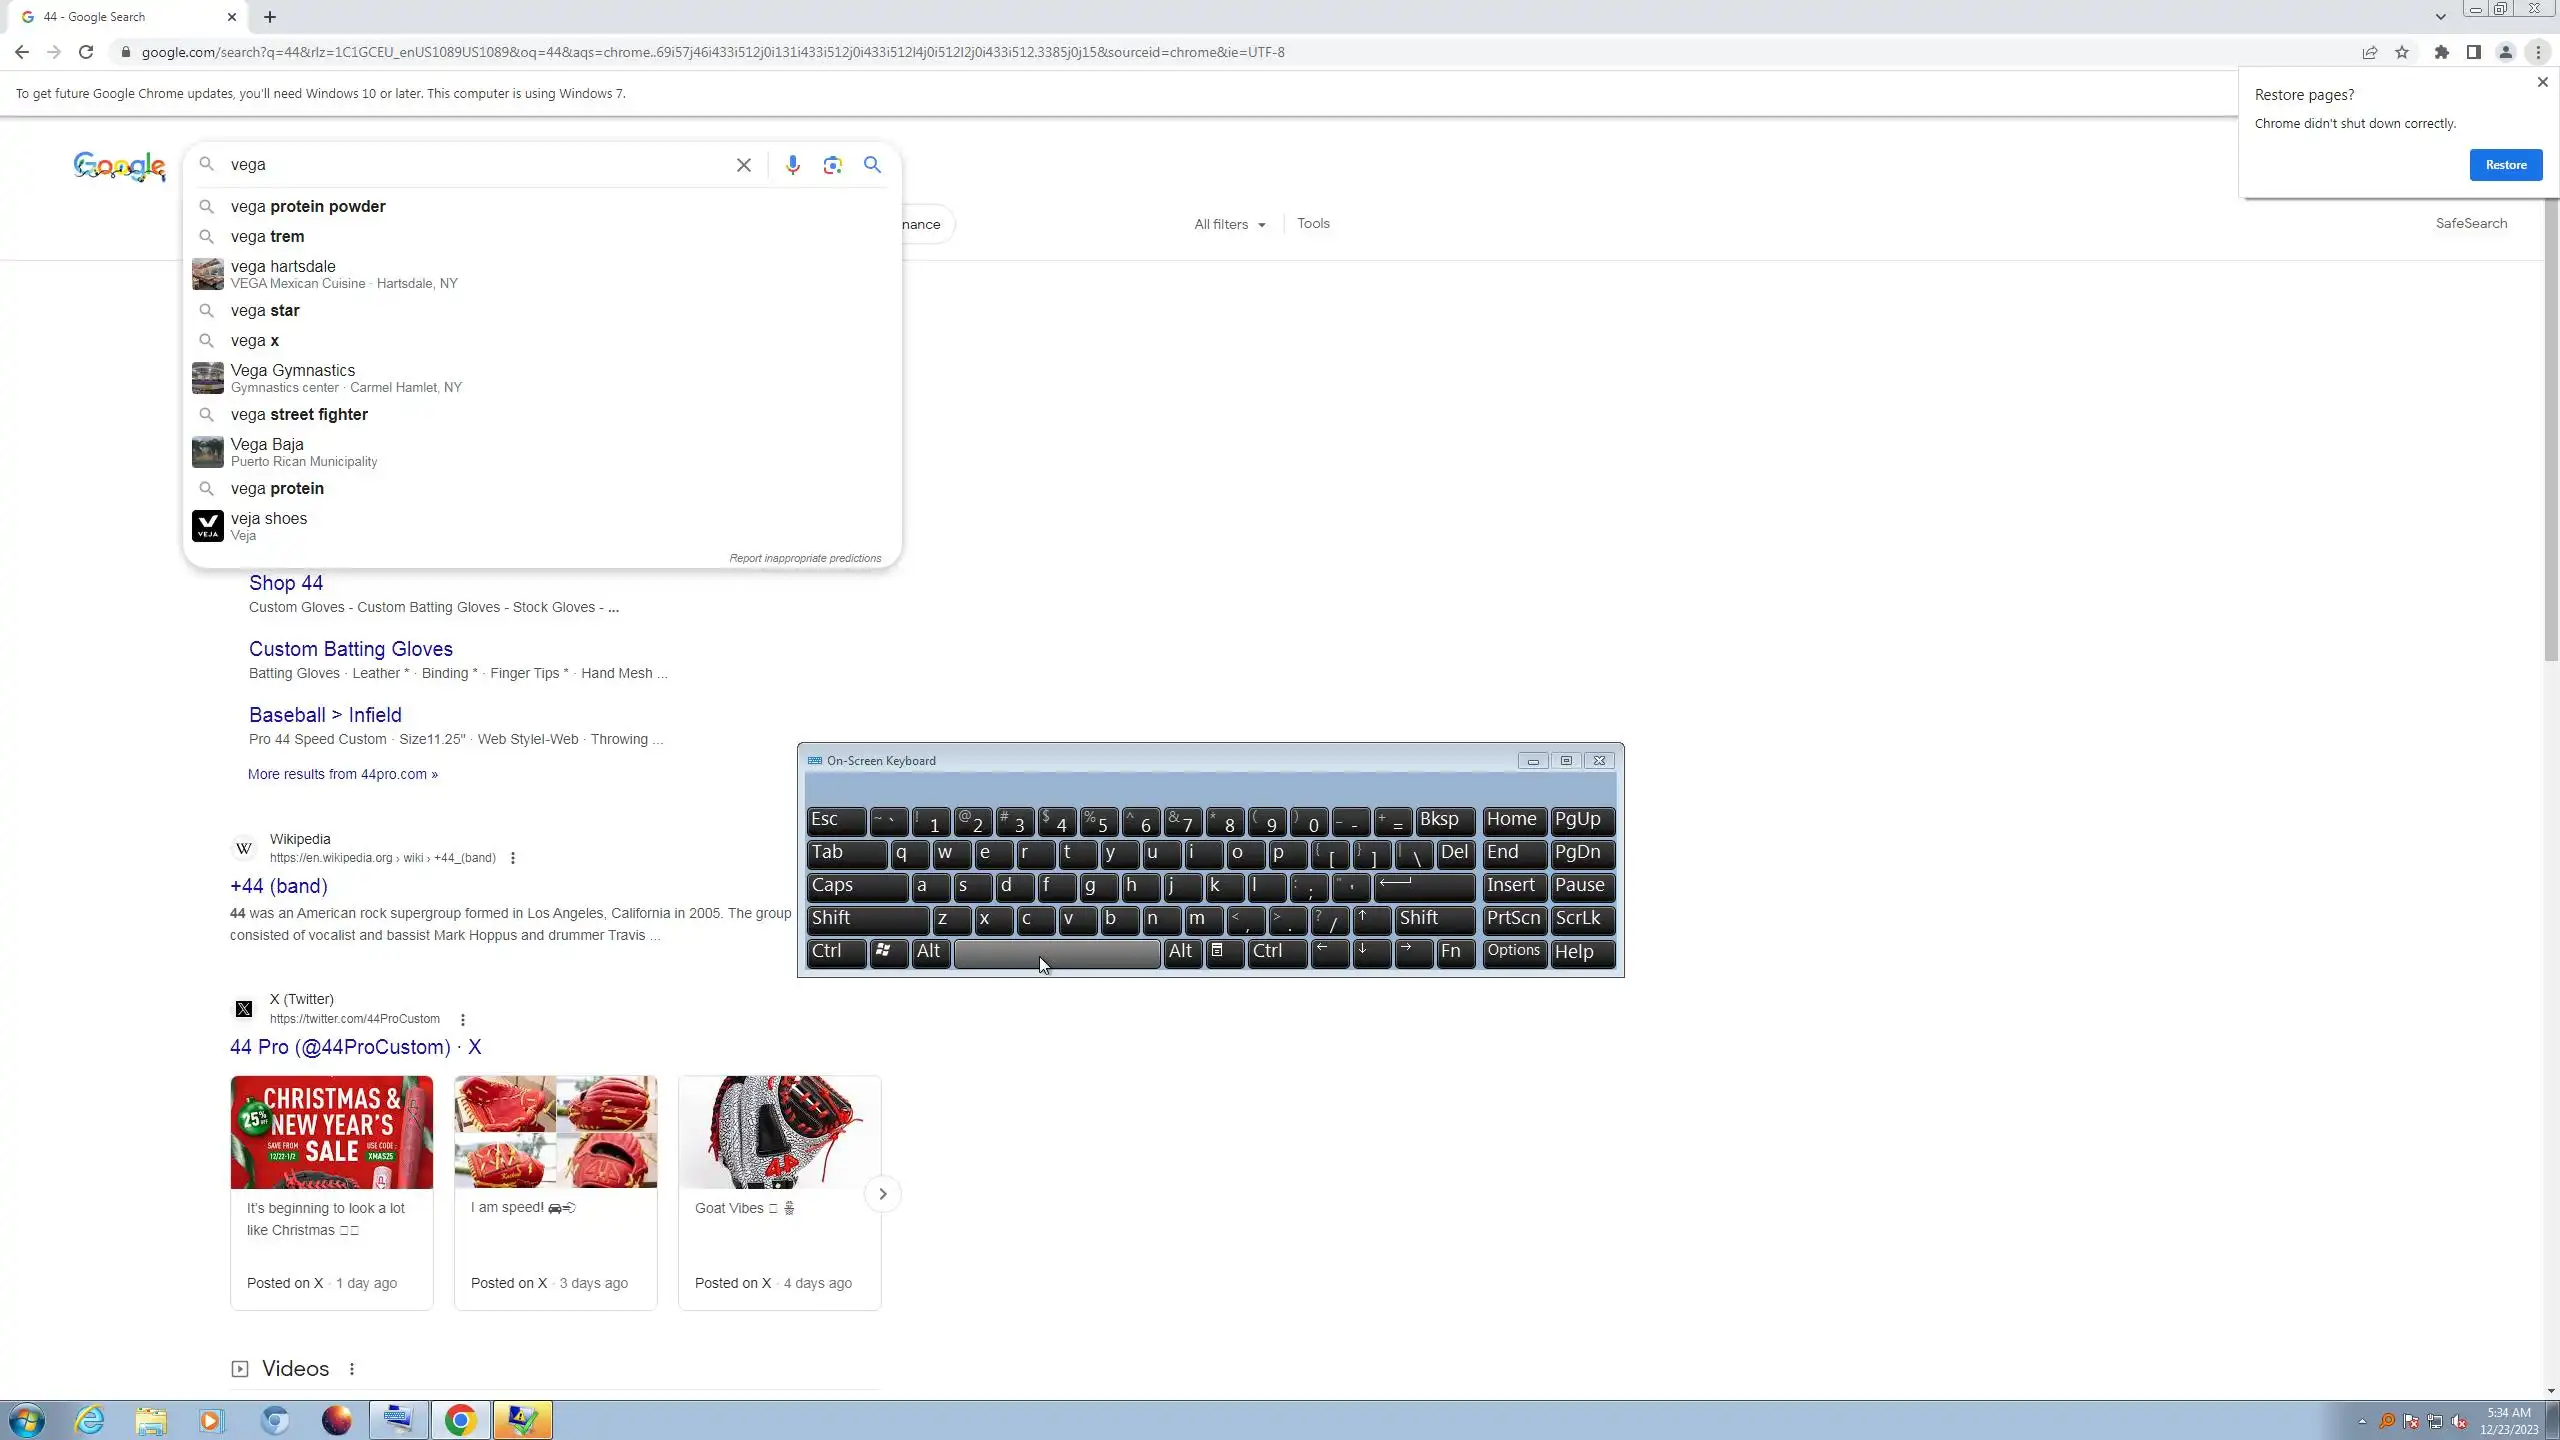2560x1440 pixels.
Task: Expand the All filters dropdown
Action: (1229, 224)
